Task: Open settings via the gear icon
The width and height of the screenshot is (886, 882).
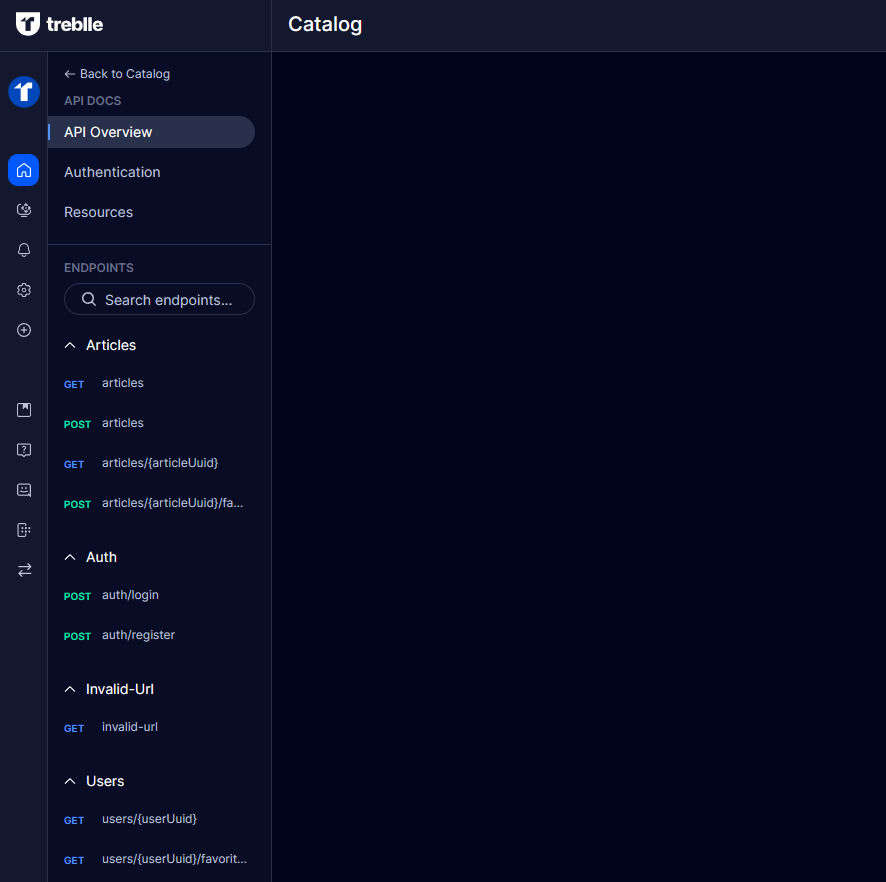Action: click(24, 290)
